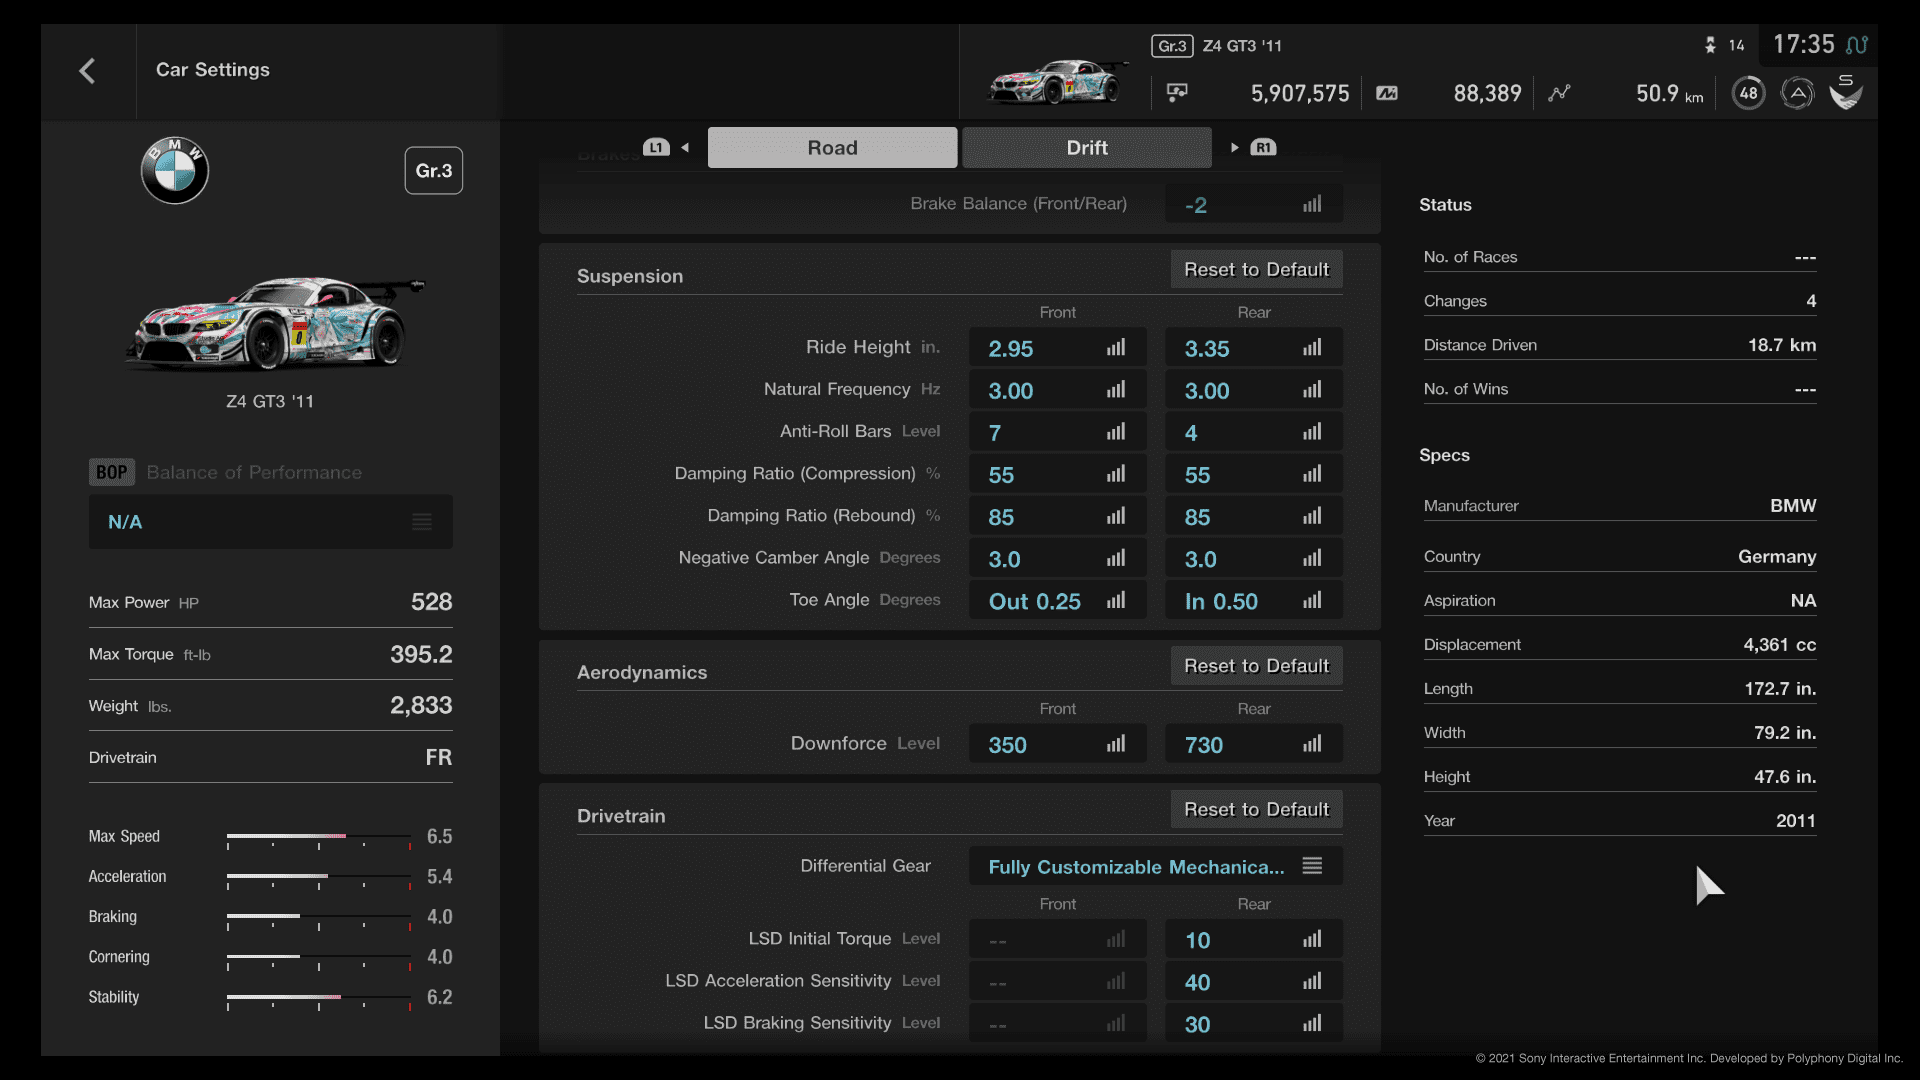Select the Brake Balance -2 value field
This screenshot has width=1920, height=1080.
click(x=1254, y=204)
